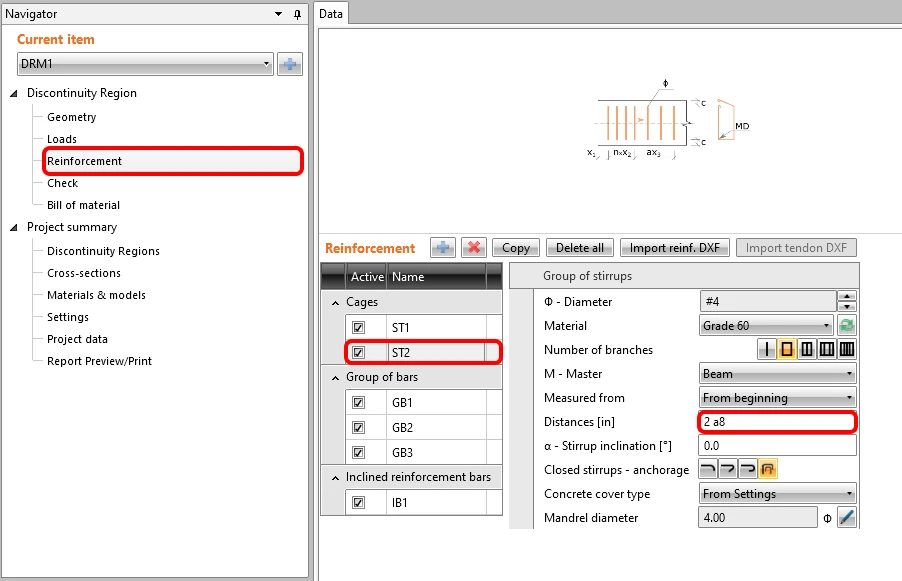This screenshot has height=581, width=902.
Task: Delete selected reinforcement with red X
Action: pyautogui.click(x=474, y=248)
